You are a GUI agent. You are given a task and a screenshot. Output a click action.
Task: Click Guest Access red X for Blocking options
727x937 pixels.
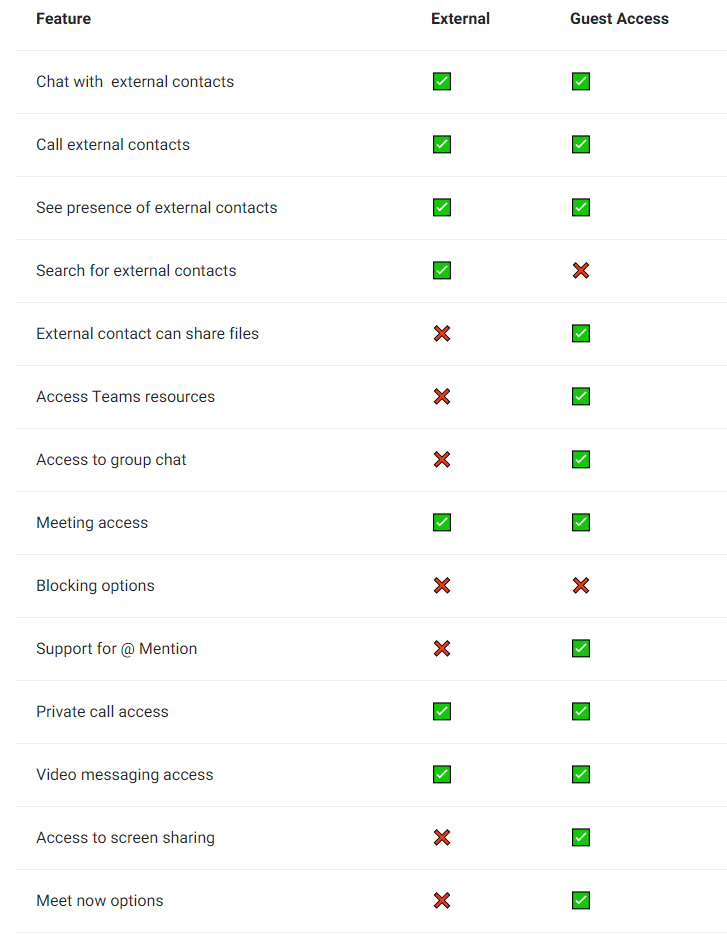click(581, 586)
